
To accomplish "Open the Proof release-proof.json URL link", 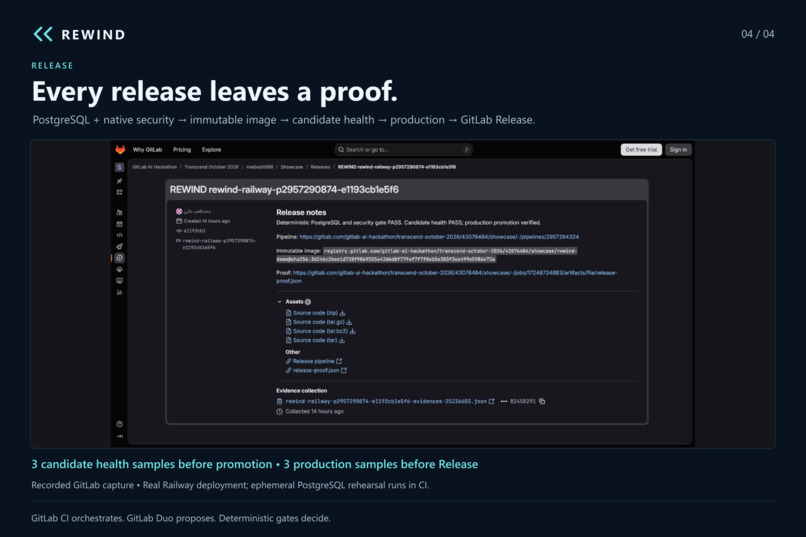I will (x=447, y=277).
